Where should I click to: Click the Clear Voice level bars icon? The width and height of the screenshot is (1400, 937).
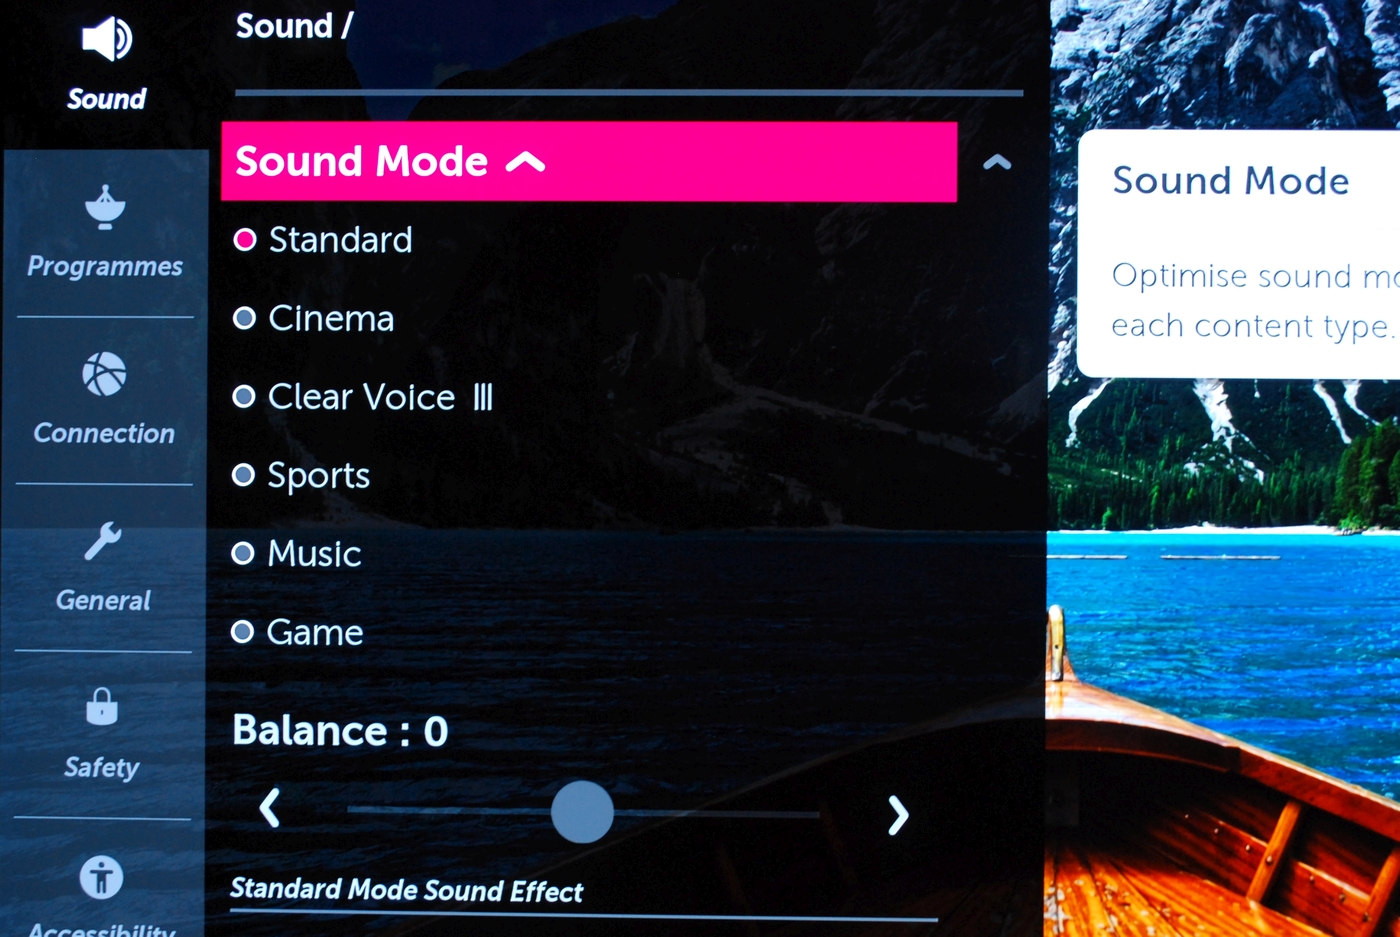pos(483,397)
